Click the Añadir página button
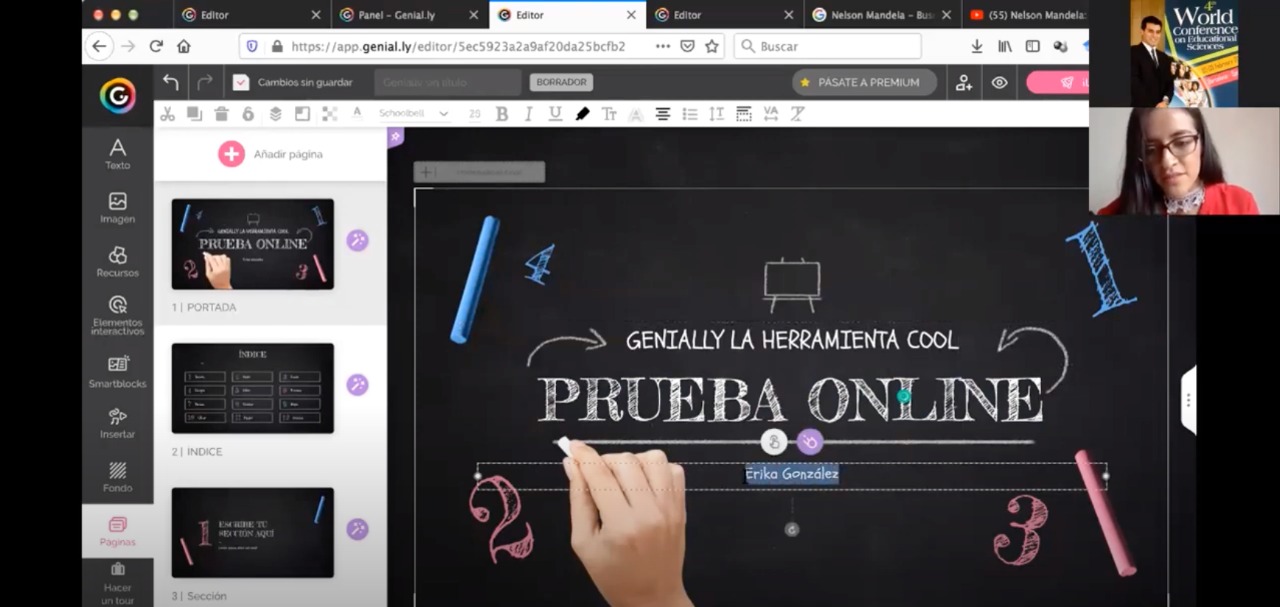The height and width of the screenshot is (607, 1280). [x=270, y=154]
